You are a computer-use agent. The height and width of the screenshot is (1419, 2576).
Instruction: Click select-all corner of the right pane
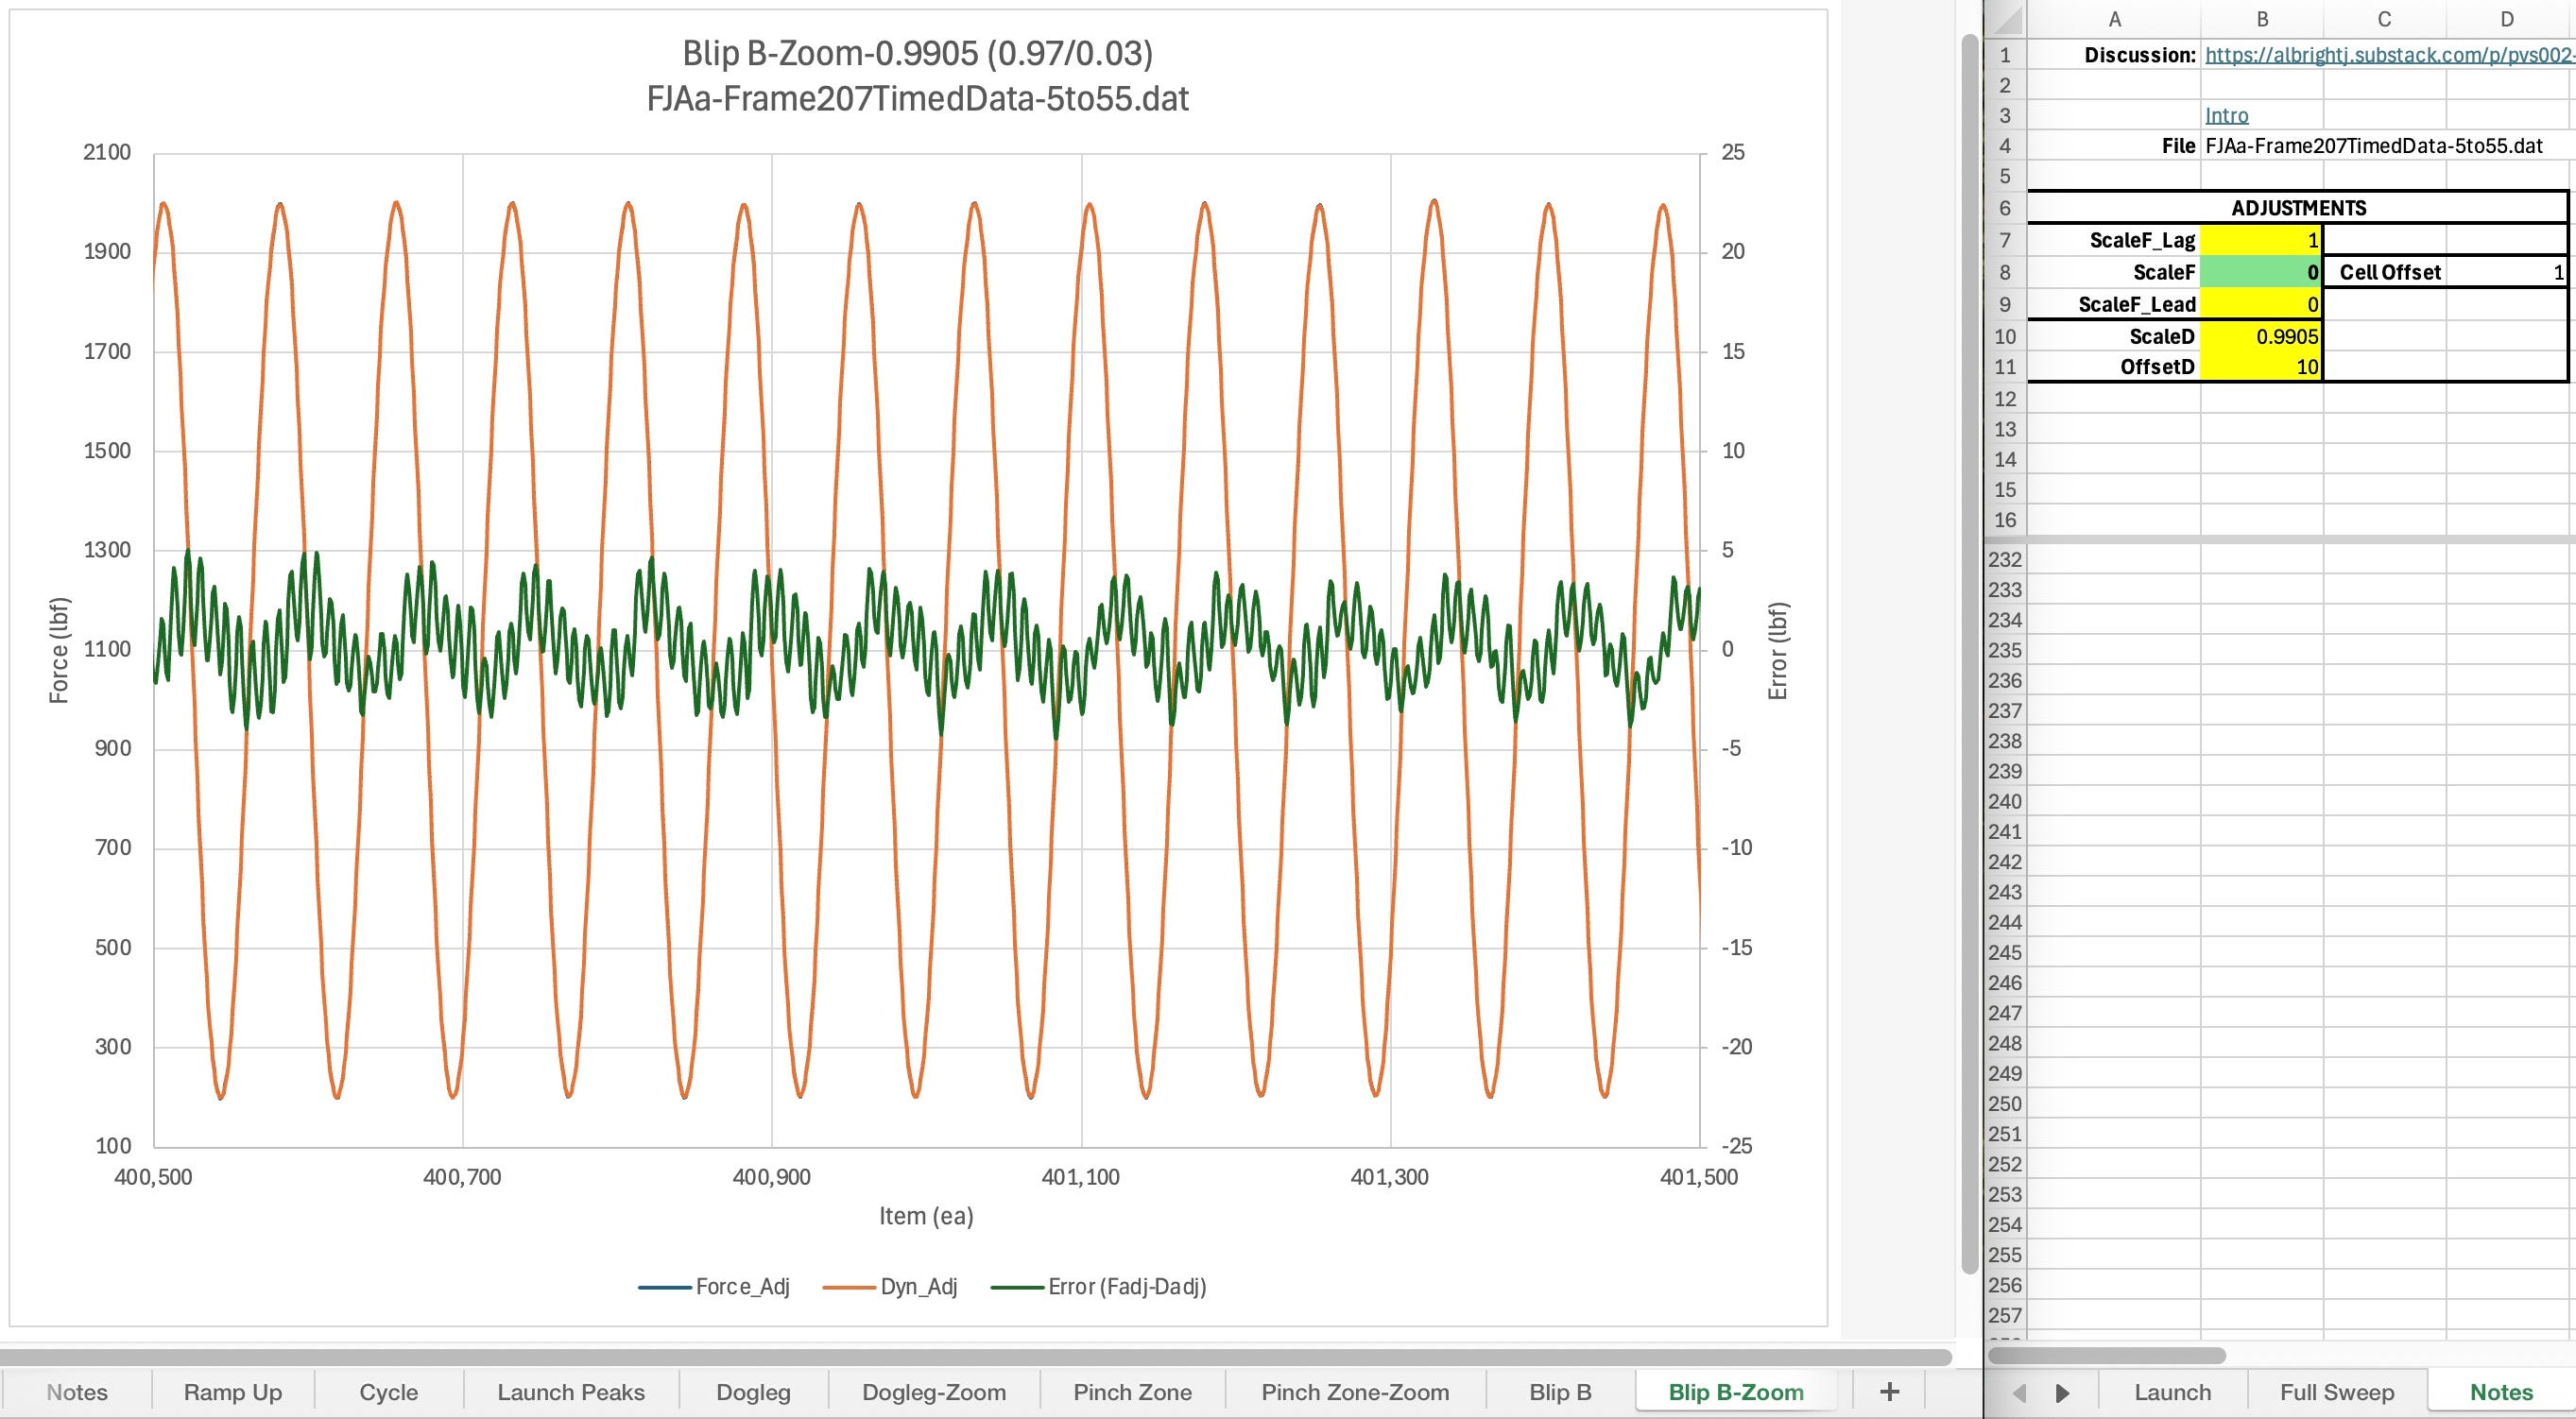(2007, 19)
